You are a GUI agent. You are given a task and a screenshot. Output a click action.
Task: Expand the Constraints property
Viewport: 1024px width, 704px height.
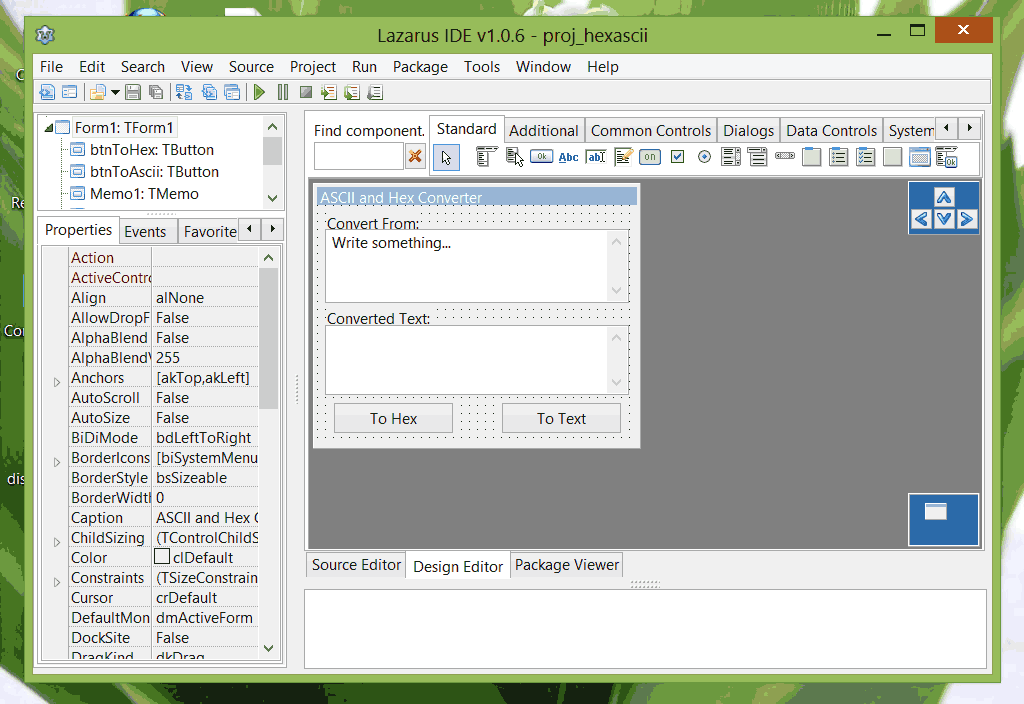click(x=57, y=582)
